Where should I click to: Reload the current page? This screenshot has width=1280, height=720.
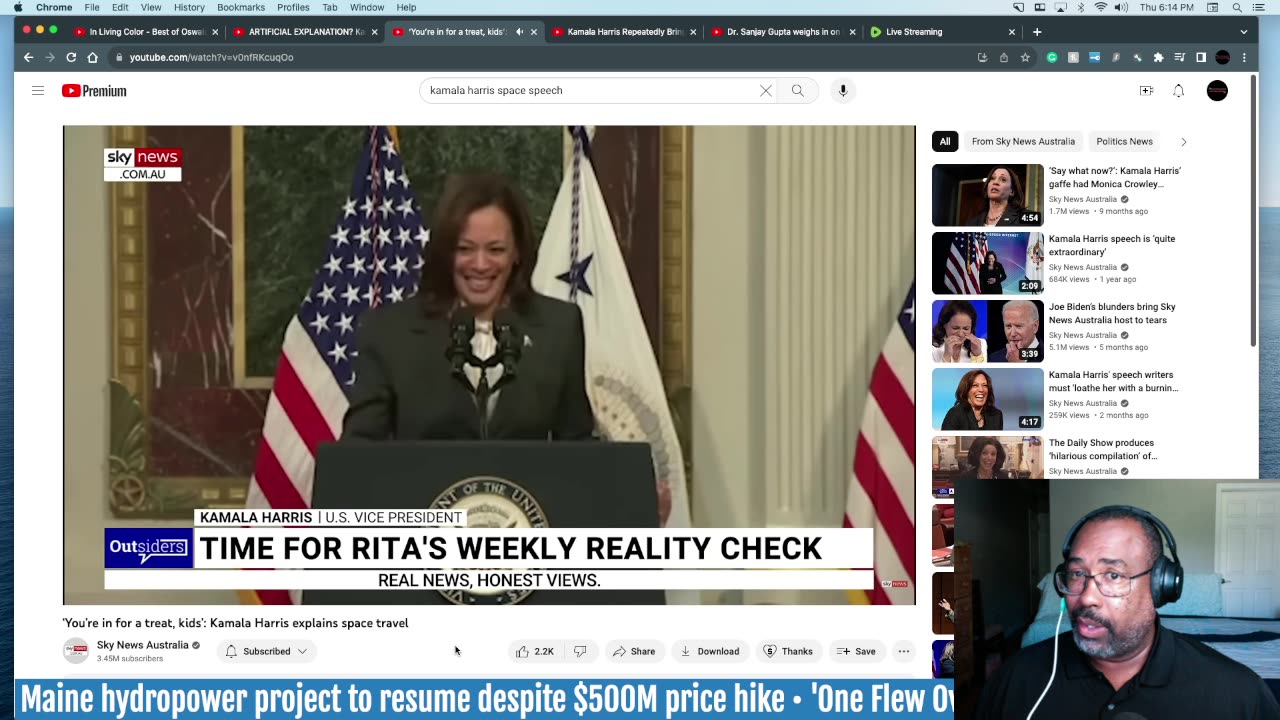[x=71, y=57]
